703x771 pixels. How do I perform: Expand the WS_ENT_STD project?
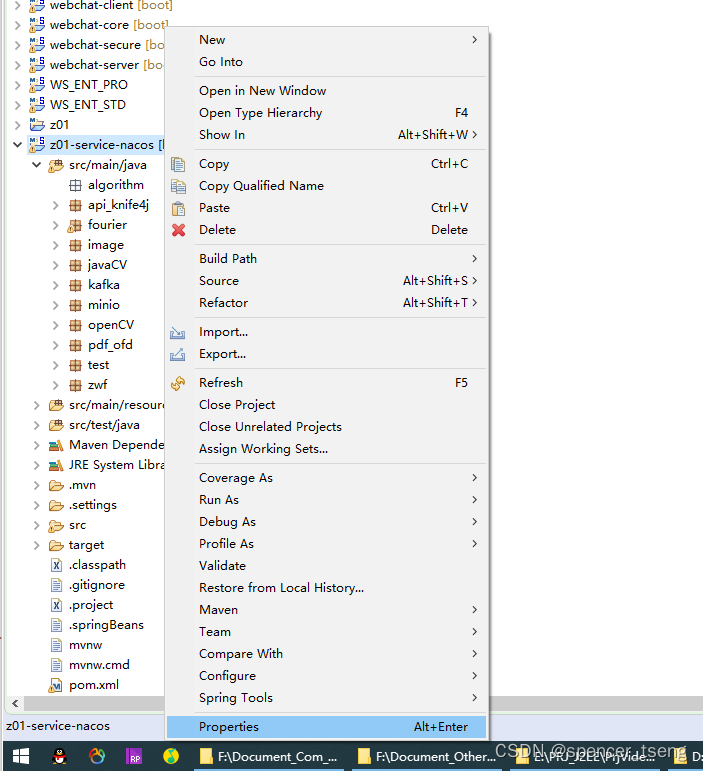click(x=17, y=105)
